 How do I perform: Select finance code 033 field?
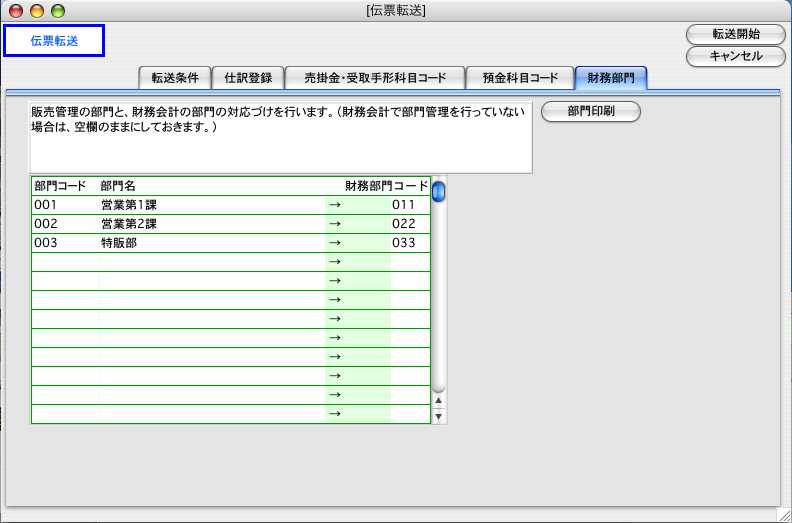410,243
